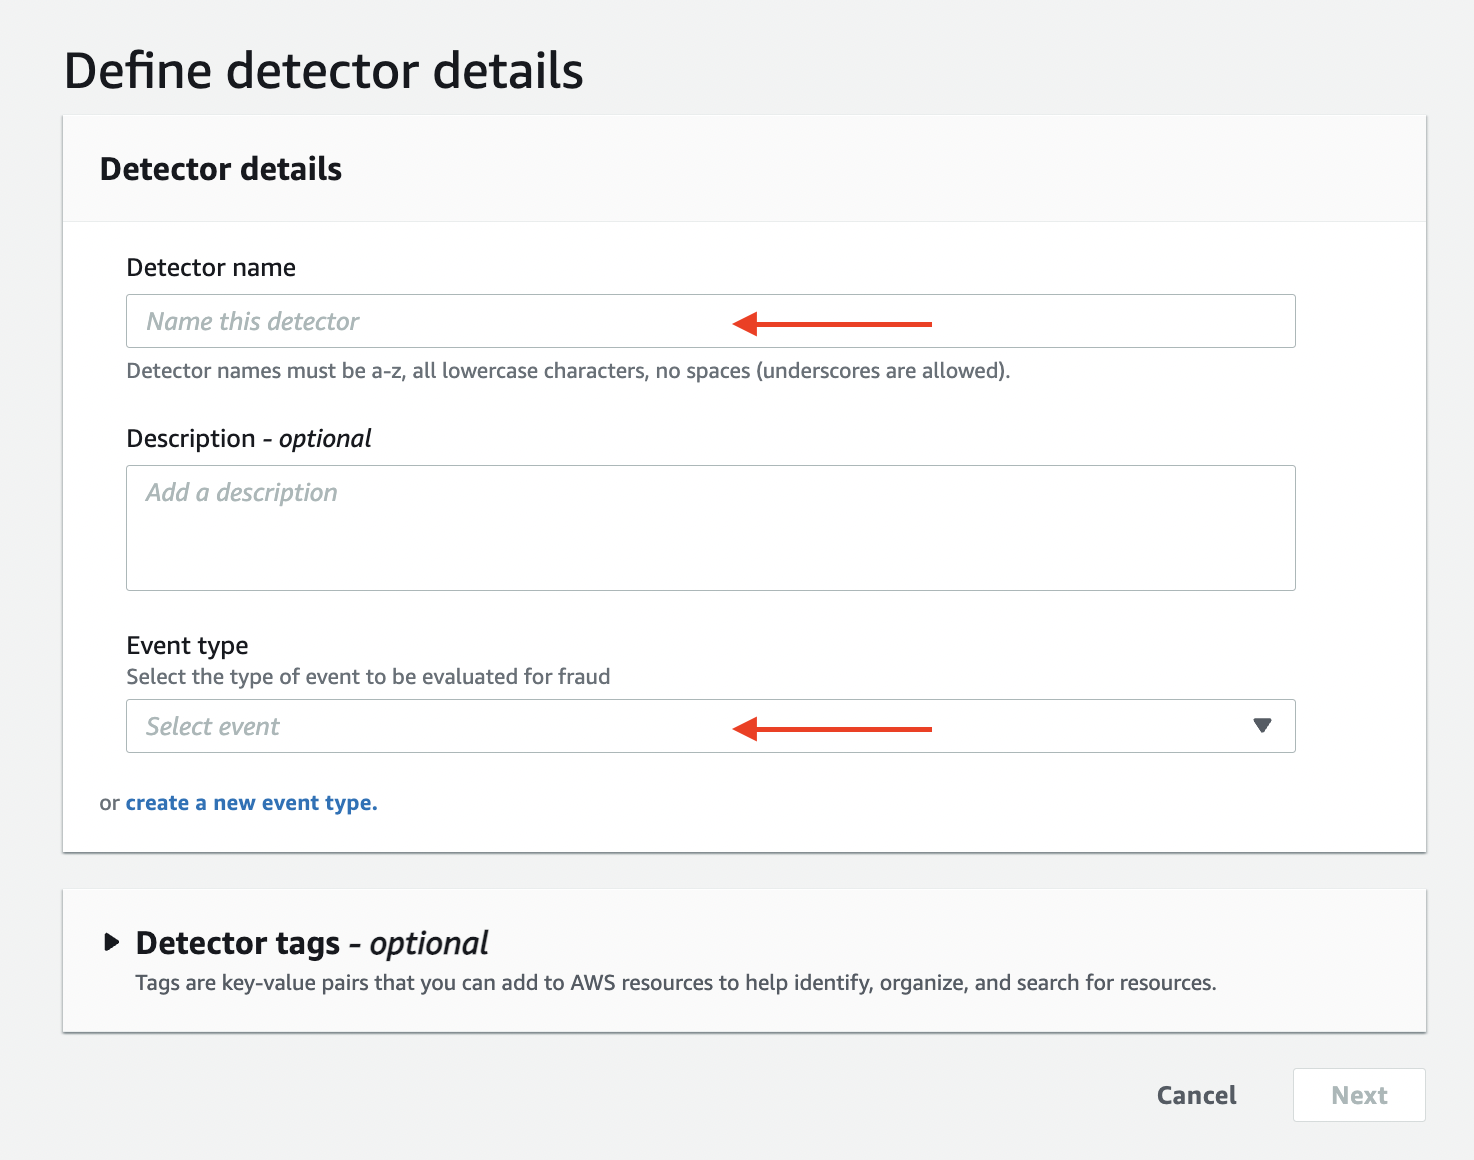
Task: Click the Next button
Action: point(1358,1095)
